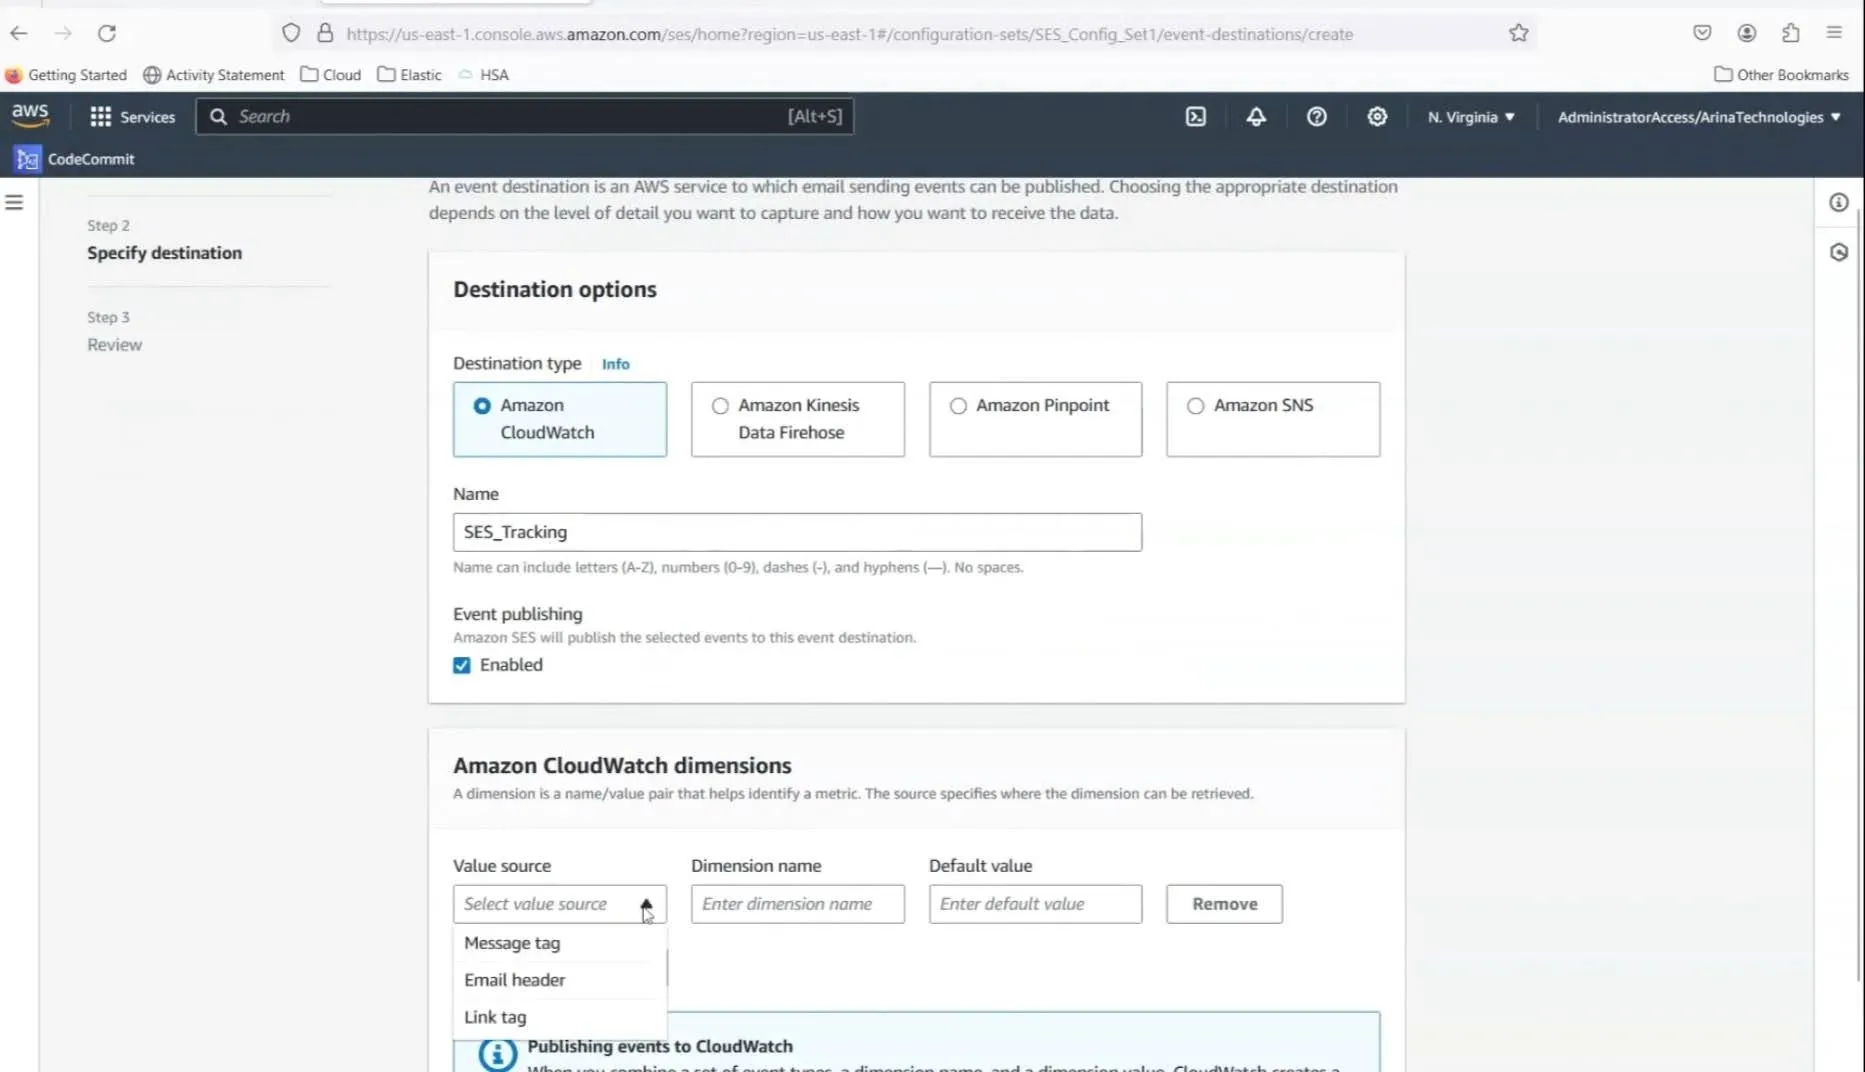
Task: Bookmark this page with star icon
Action: tap(1518, 34)
